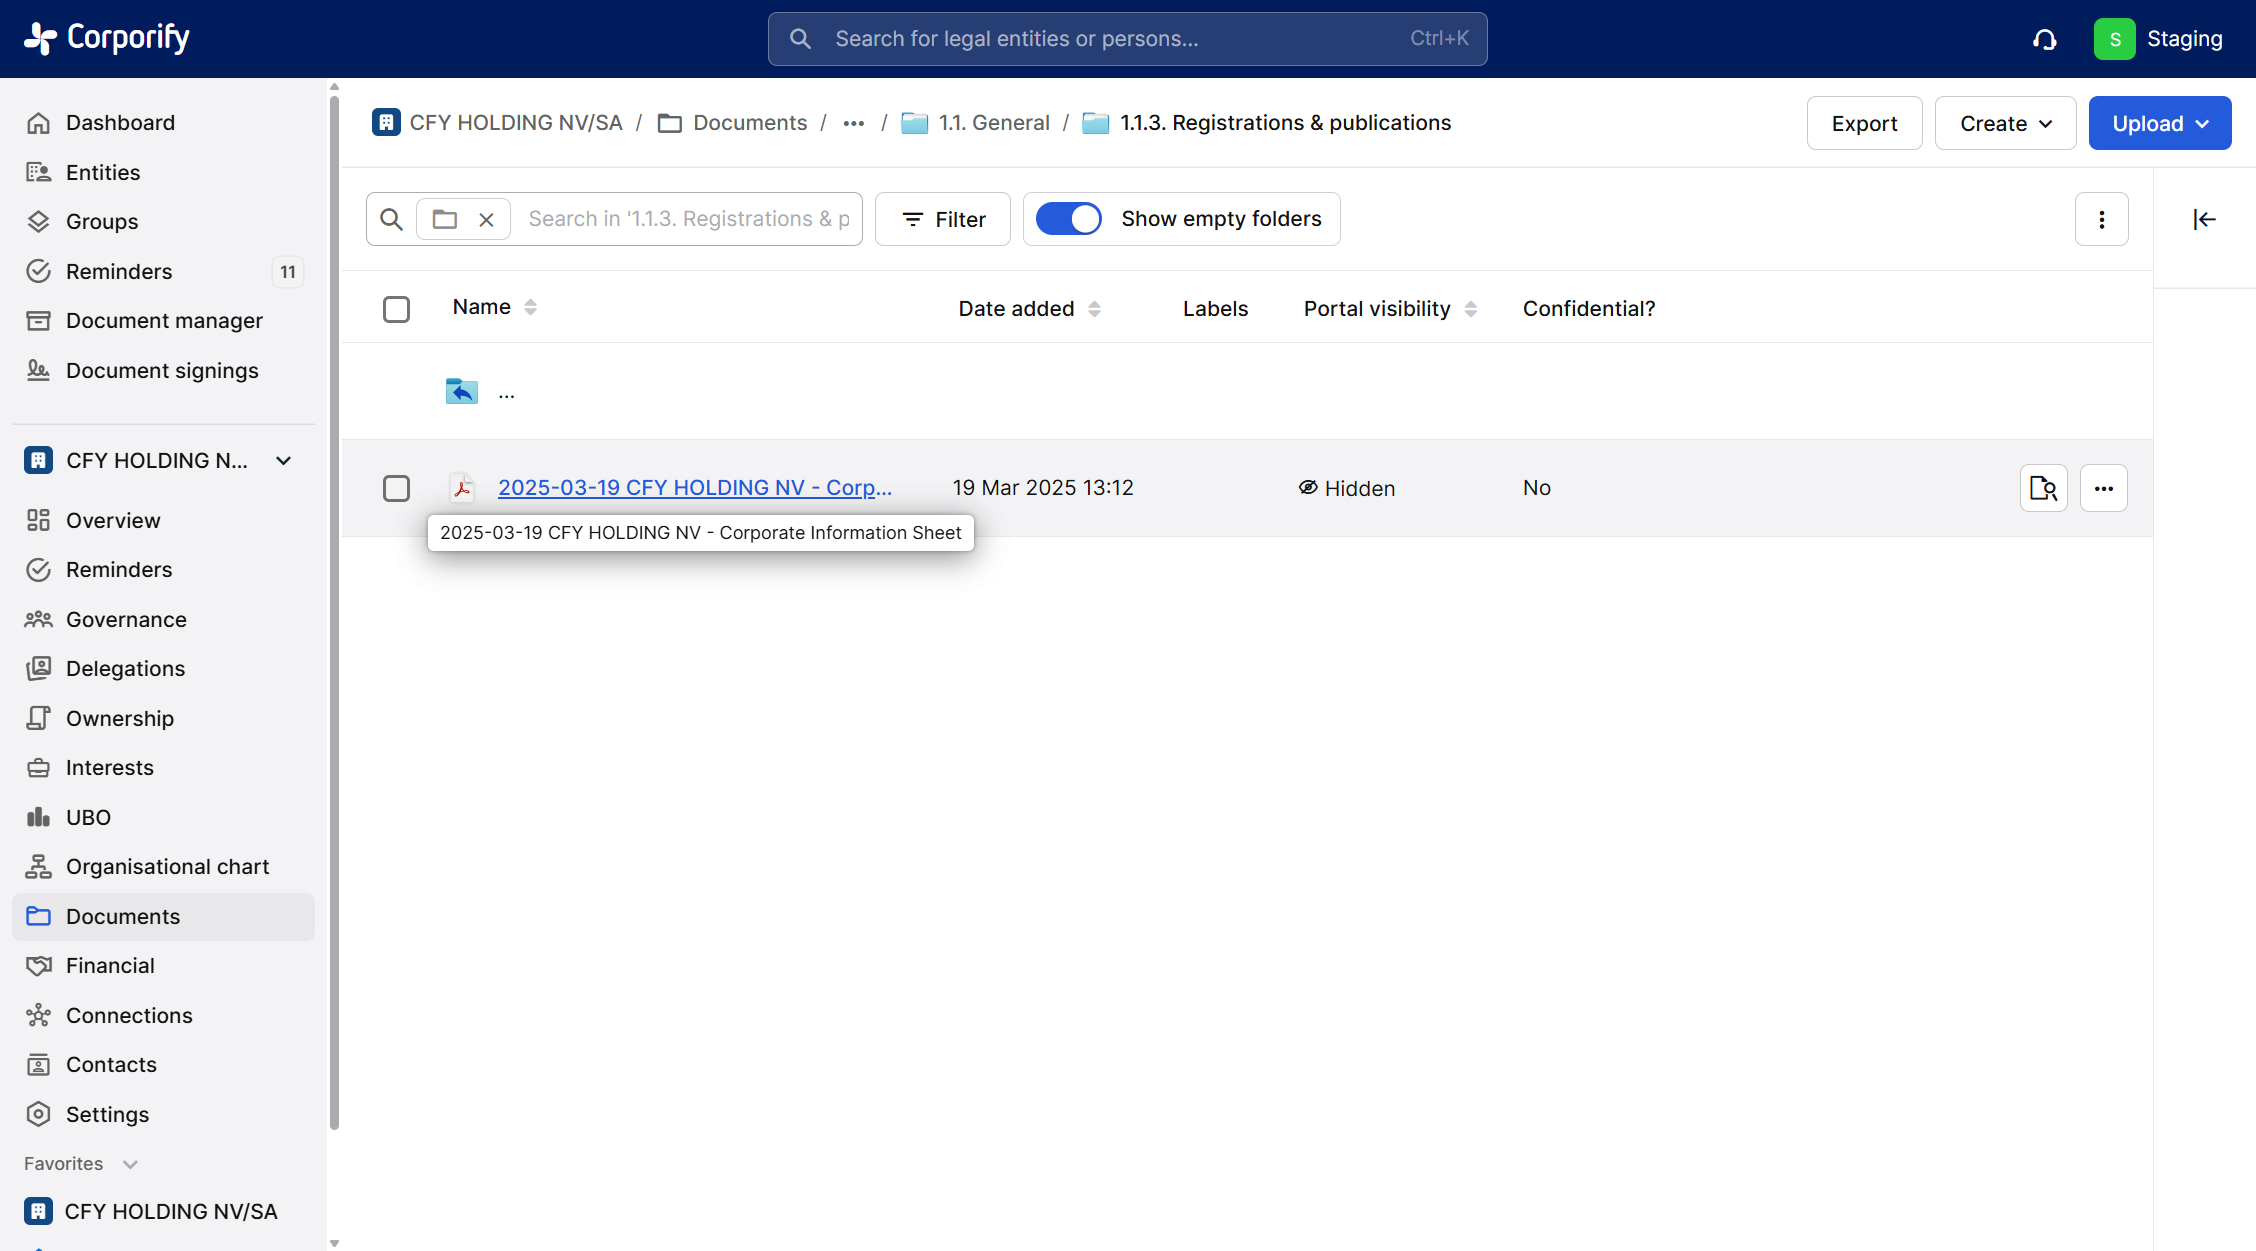2256x1251 pixels.
Task: Toggle Show empty folders switch
Action: (x=1068, y=219)
